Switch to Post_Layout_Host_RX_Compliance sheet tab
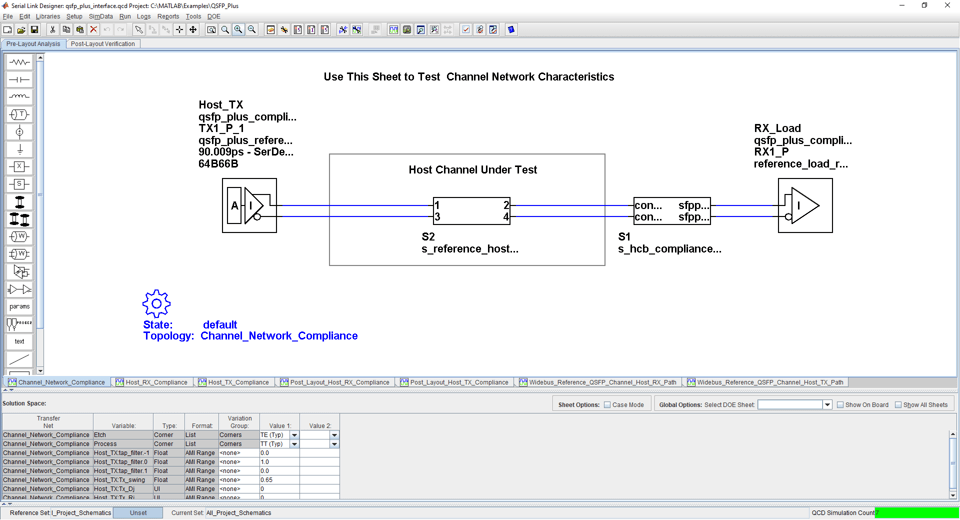The width and height of the screenshot is (960, 520). click(x=335, y=382)
